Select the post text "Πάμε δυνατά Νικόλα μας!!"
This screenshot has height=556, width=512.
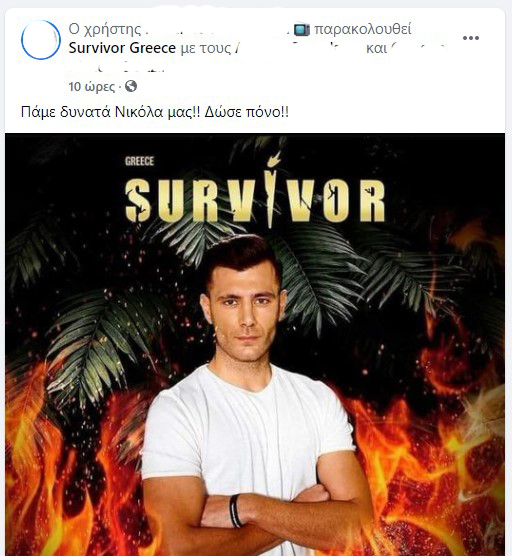(110, 112)
